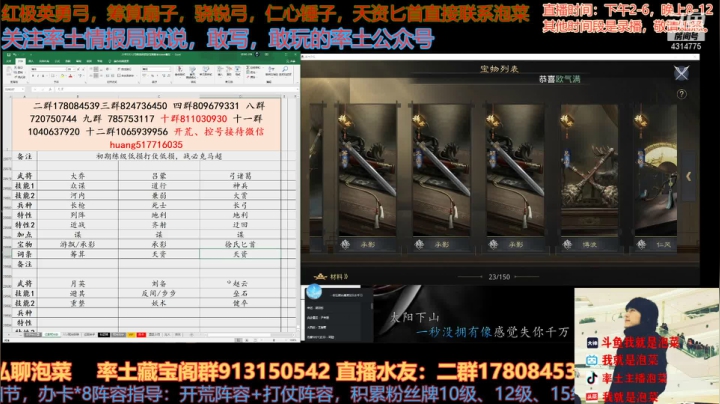Switch to the Data ribbon tab
The height and width of the screenshot is (404, 720).
pos(68,61)
